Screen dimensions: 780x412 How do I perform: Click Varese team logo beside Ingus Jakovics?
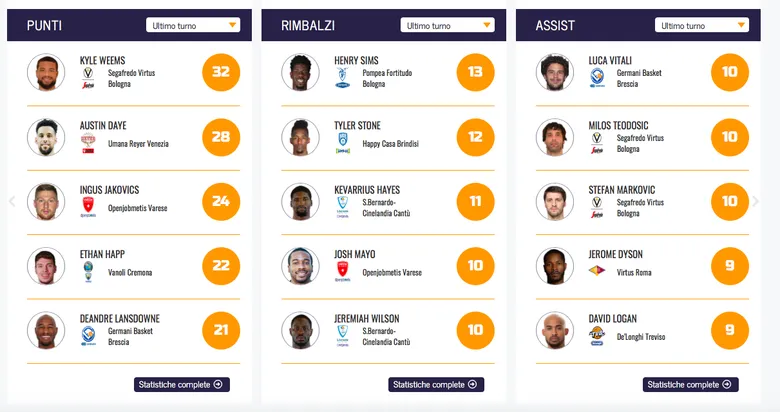88,207
